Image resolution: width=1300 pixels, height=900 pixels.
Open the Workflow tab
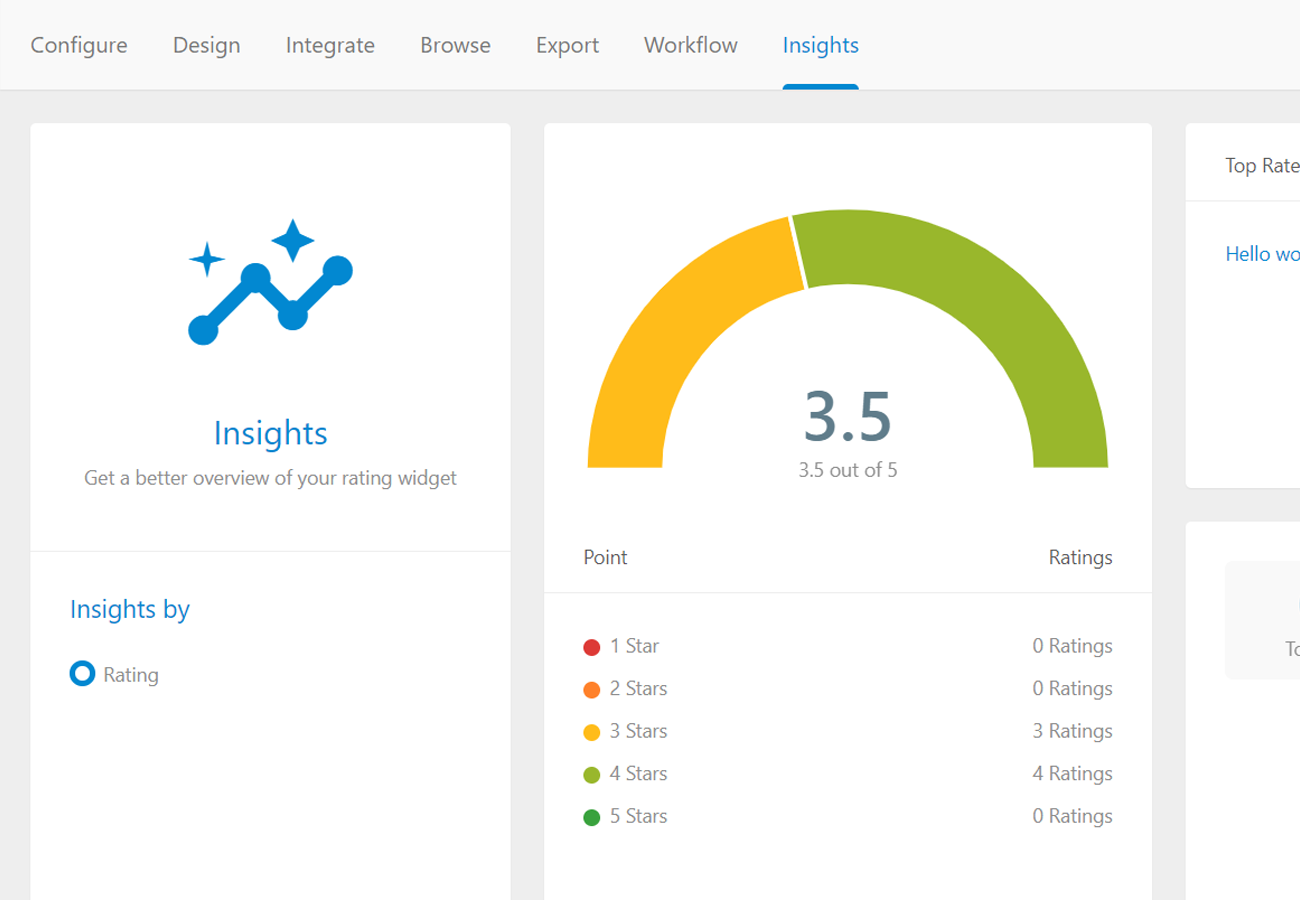[691, 45]
